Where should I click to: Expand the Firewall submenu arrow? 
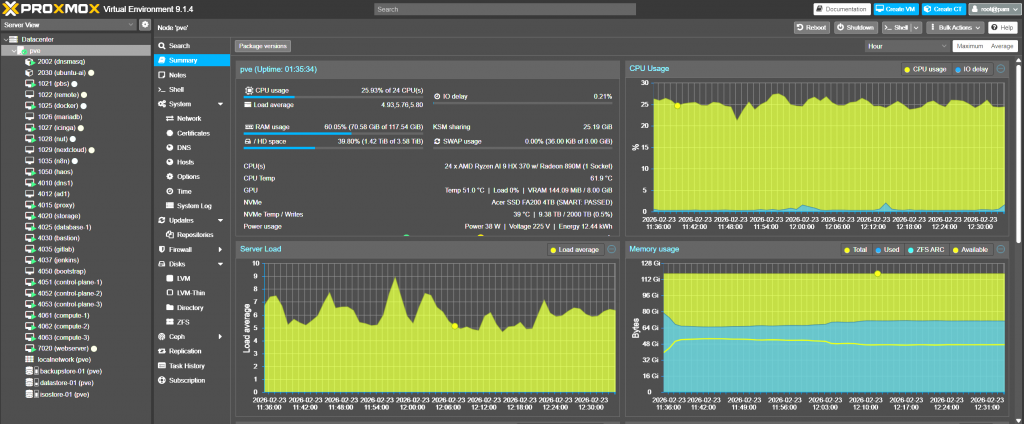click(219, 248)
